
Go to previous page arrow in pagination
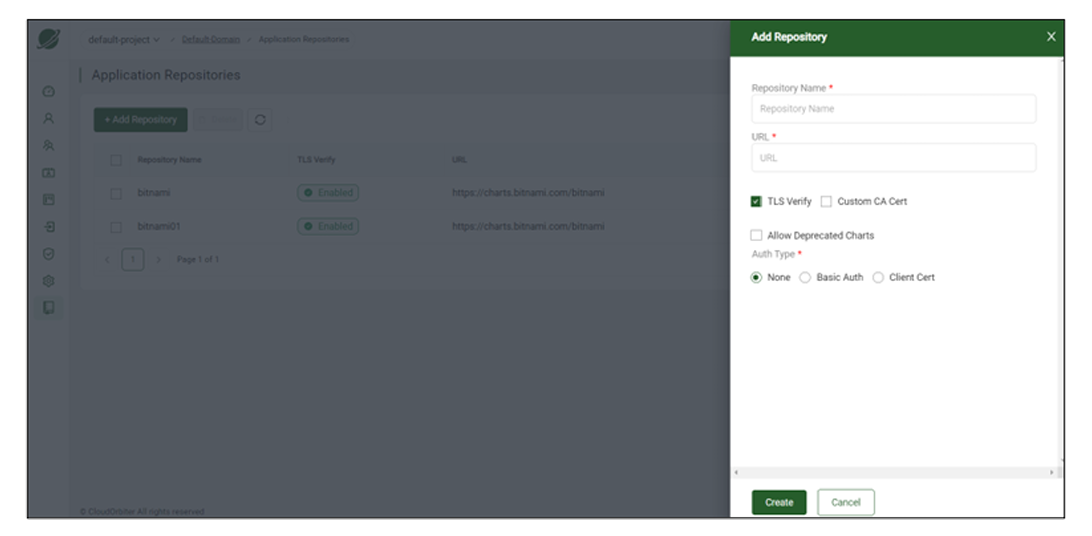(107, 260)
